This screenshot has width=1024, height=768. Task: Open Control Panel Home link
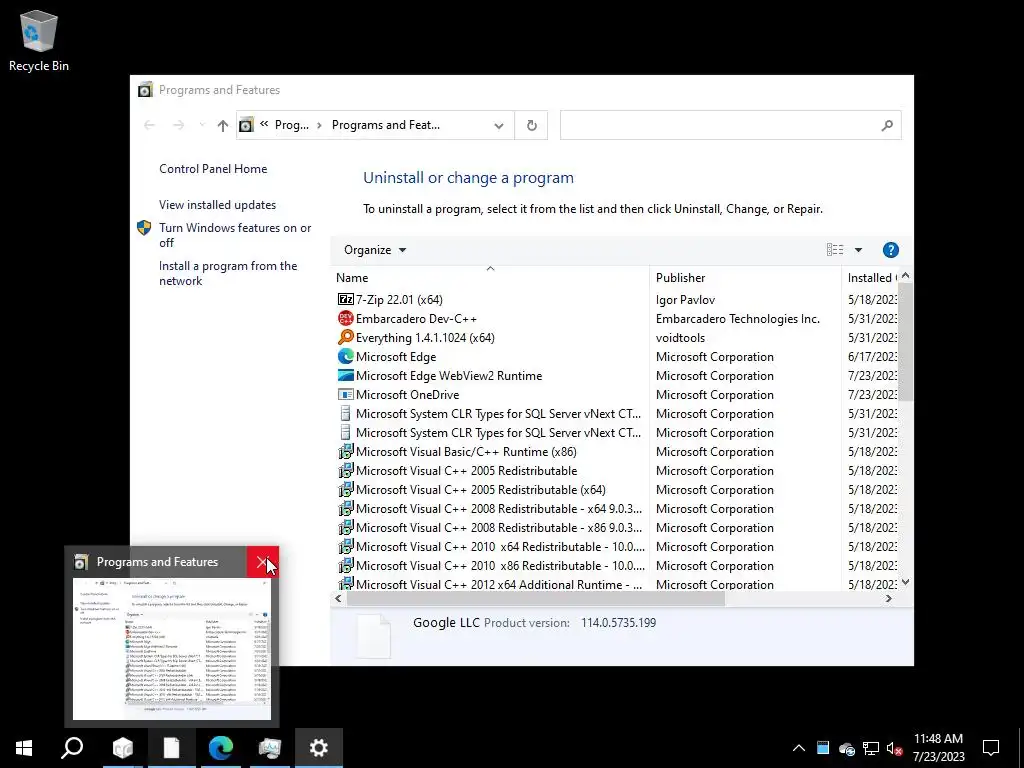tap(213, 169)
